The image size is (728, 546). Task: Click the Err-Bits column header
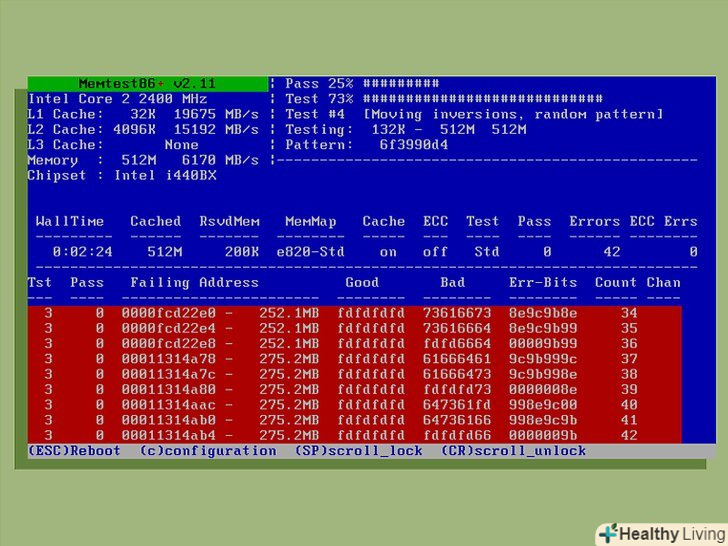543,283
